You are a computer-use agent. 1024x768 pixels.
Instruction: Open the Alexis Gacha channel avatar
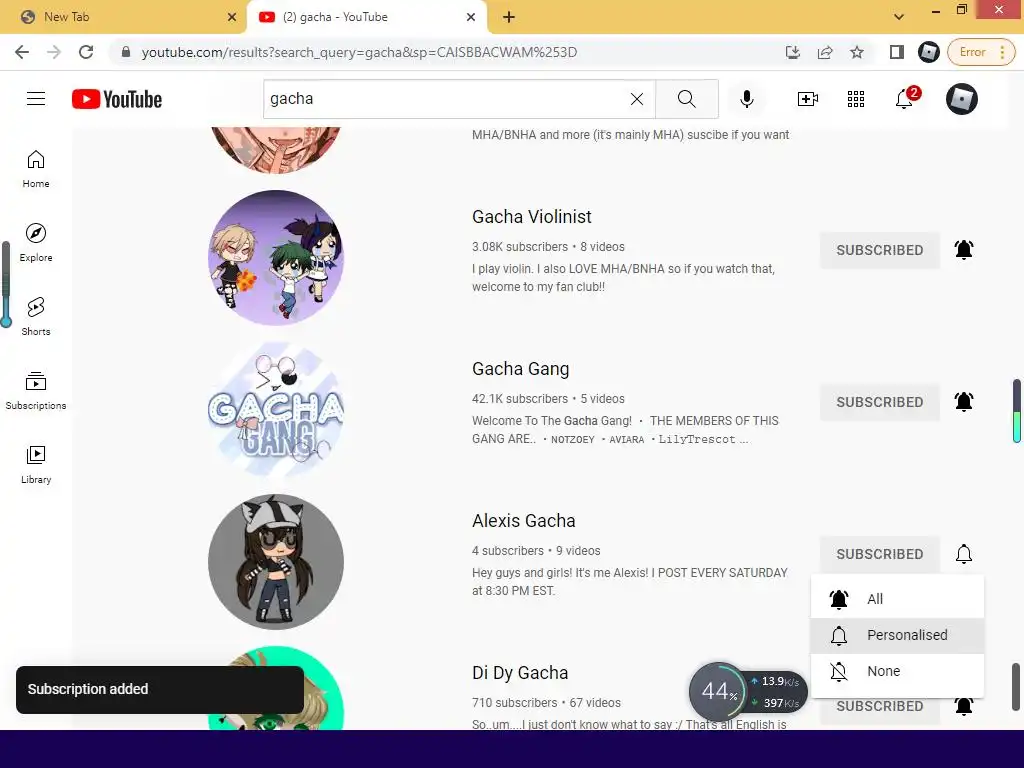[x=276, y=562]
